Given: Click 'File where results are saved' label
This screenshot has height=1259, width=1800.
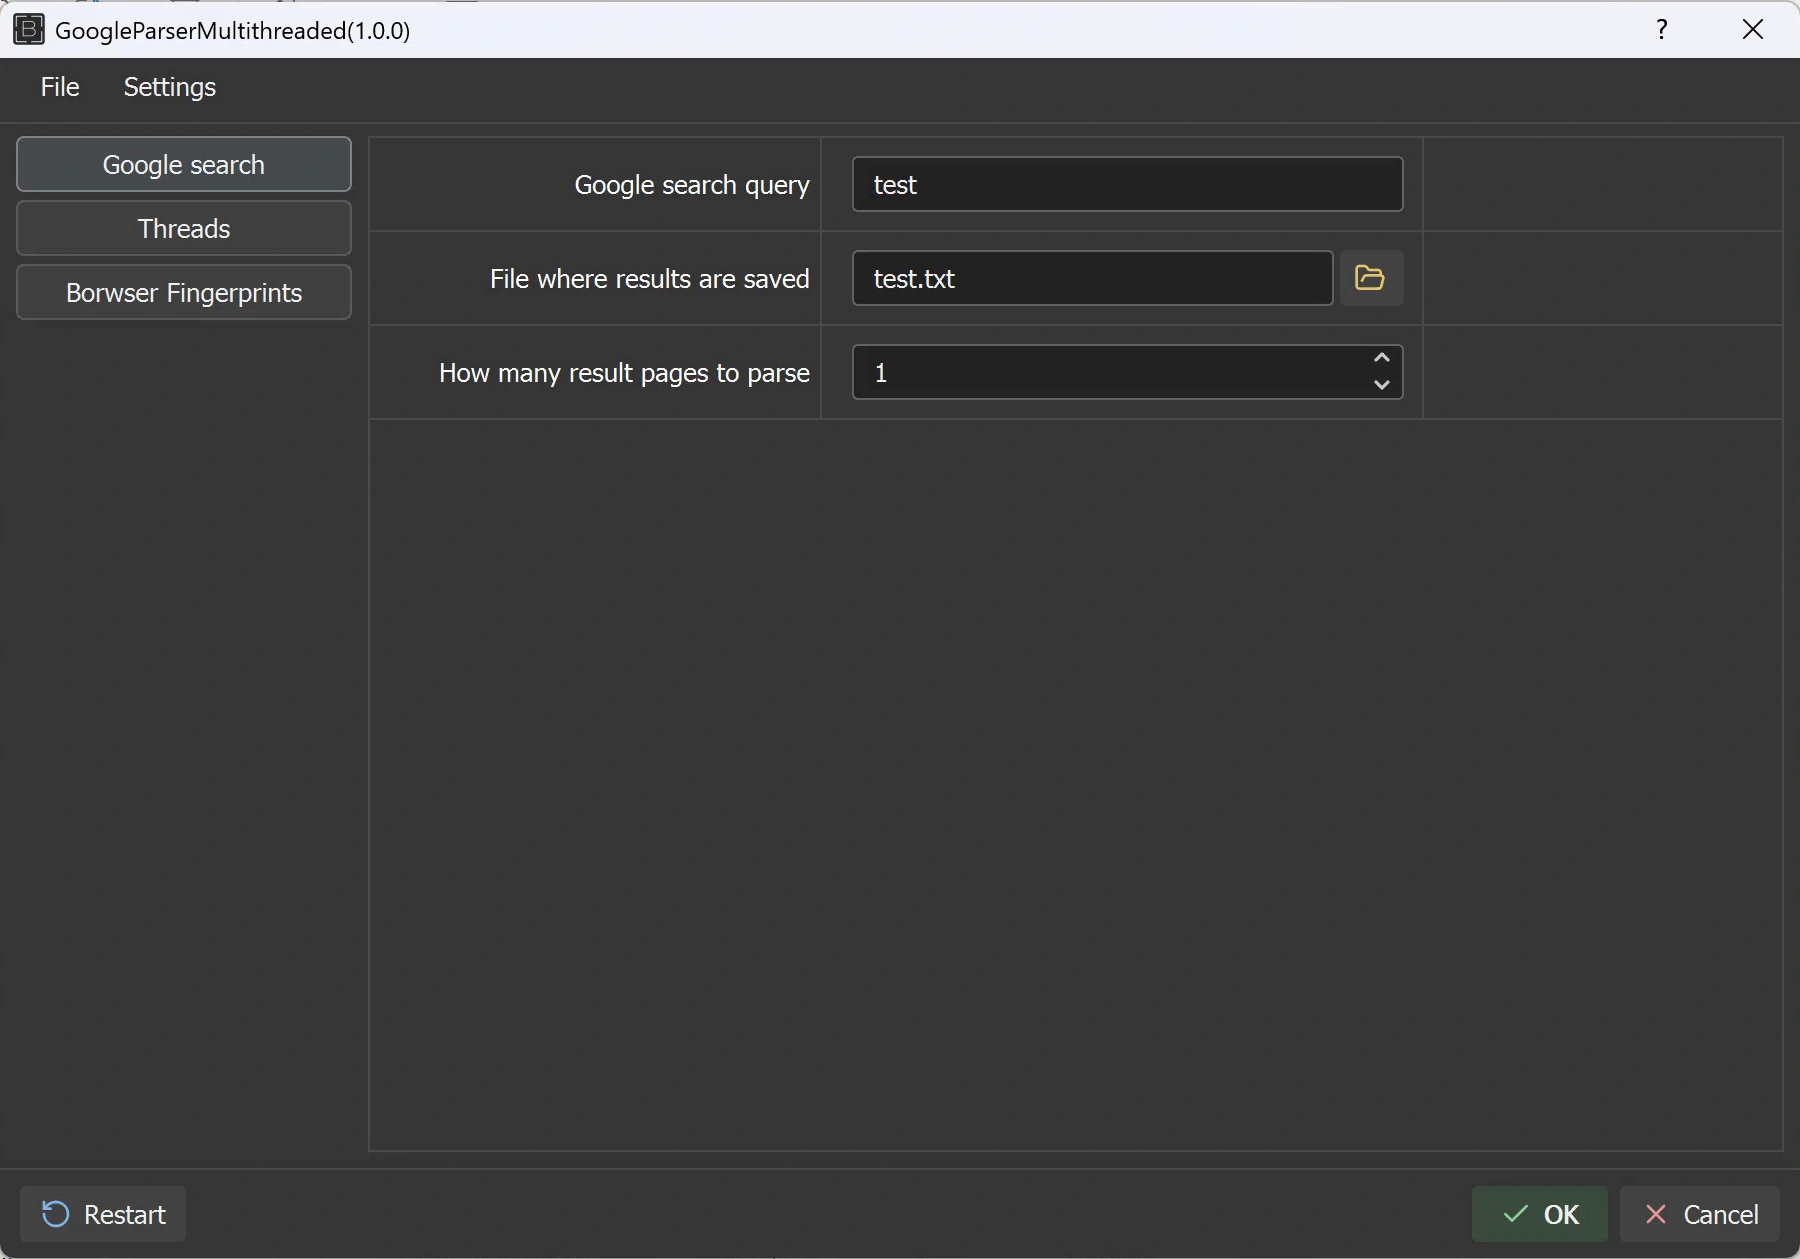Looking at the screenshot, I should click(x=650, y=279).
